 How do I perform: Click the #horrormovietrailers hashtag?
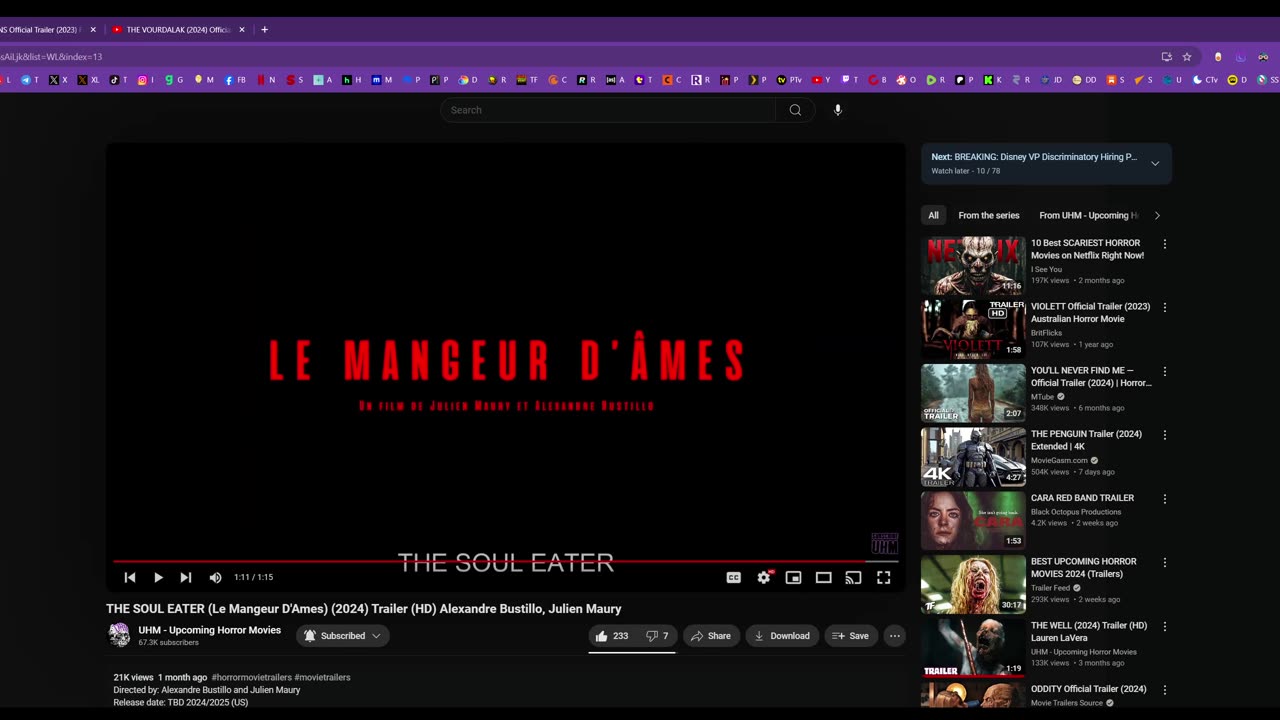point(251,677)
